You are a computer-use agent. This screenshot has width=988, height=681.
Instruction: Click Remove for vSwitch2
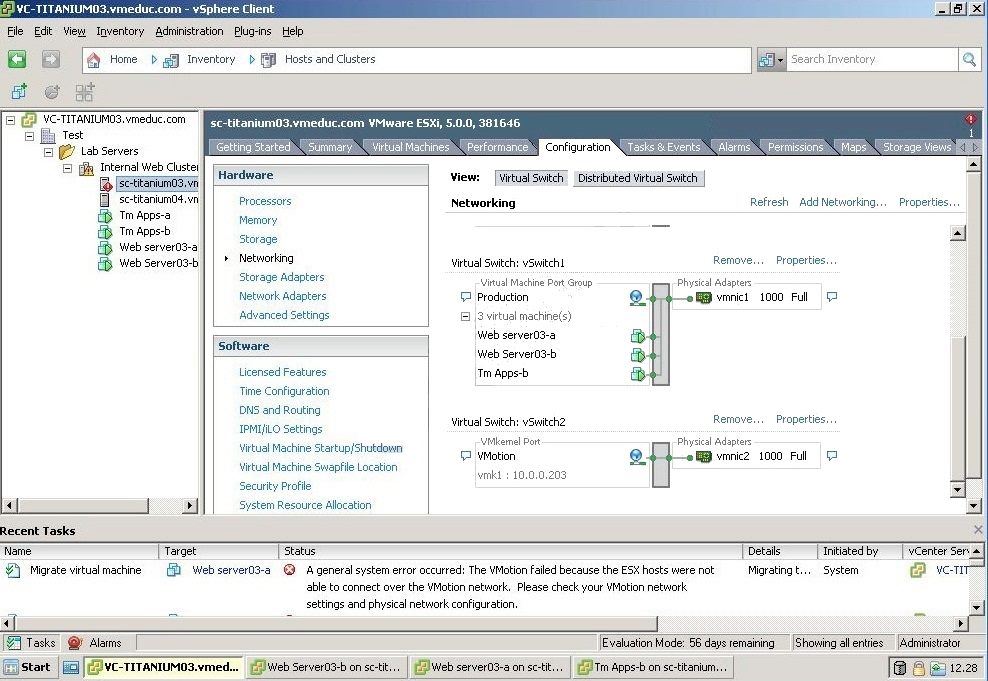tap(738, 420)
